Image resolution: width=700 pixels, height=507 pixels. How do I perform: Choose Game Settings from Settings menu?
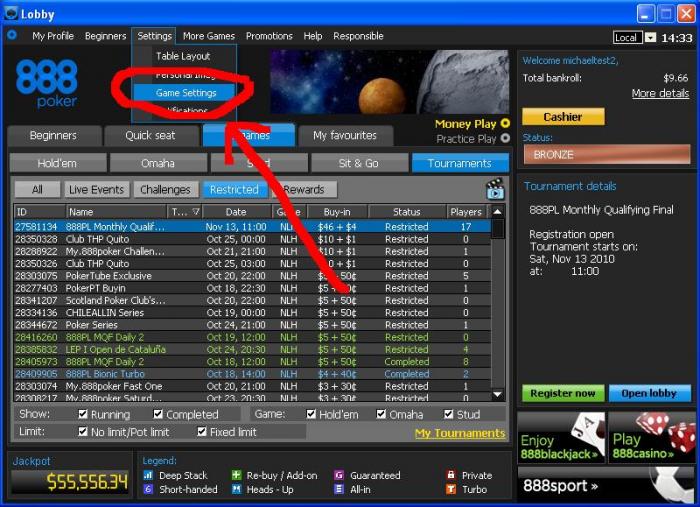coord(184,93)
